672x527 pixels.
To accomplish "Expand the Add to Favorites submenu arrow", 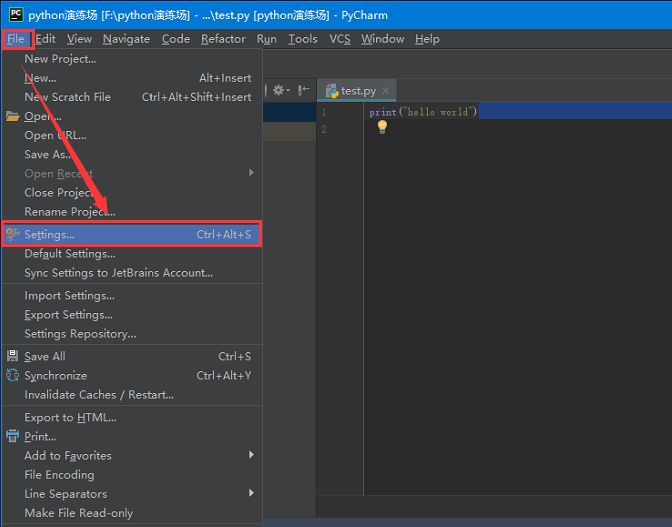I will coord(251,454).
